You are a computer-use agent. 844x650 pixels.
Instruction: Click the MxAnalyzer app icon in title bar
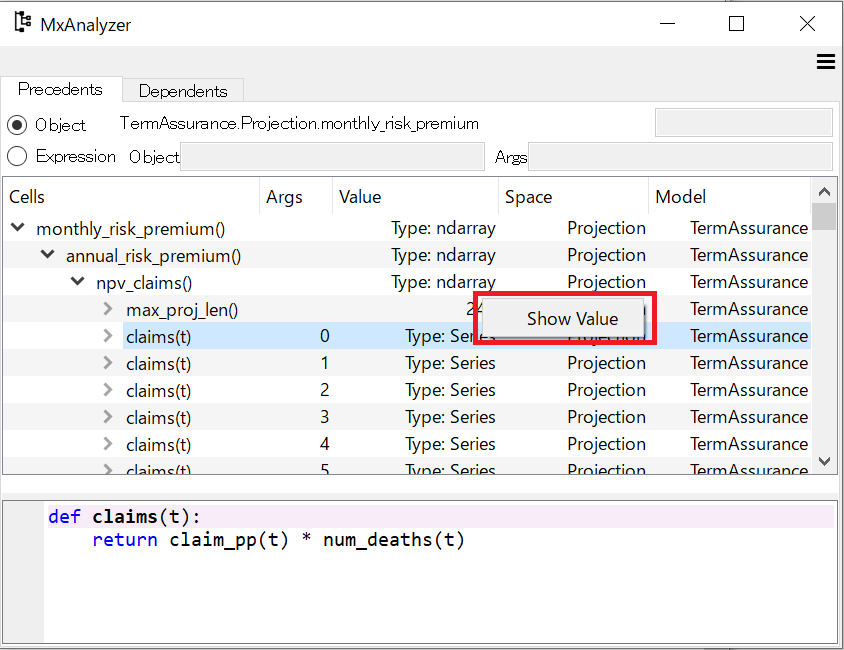(22, 23)
